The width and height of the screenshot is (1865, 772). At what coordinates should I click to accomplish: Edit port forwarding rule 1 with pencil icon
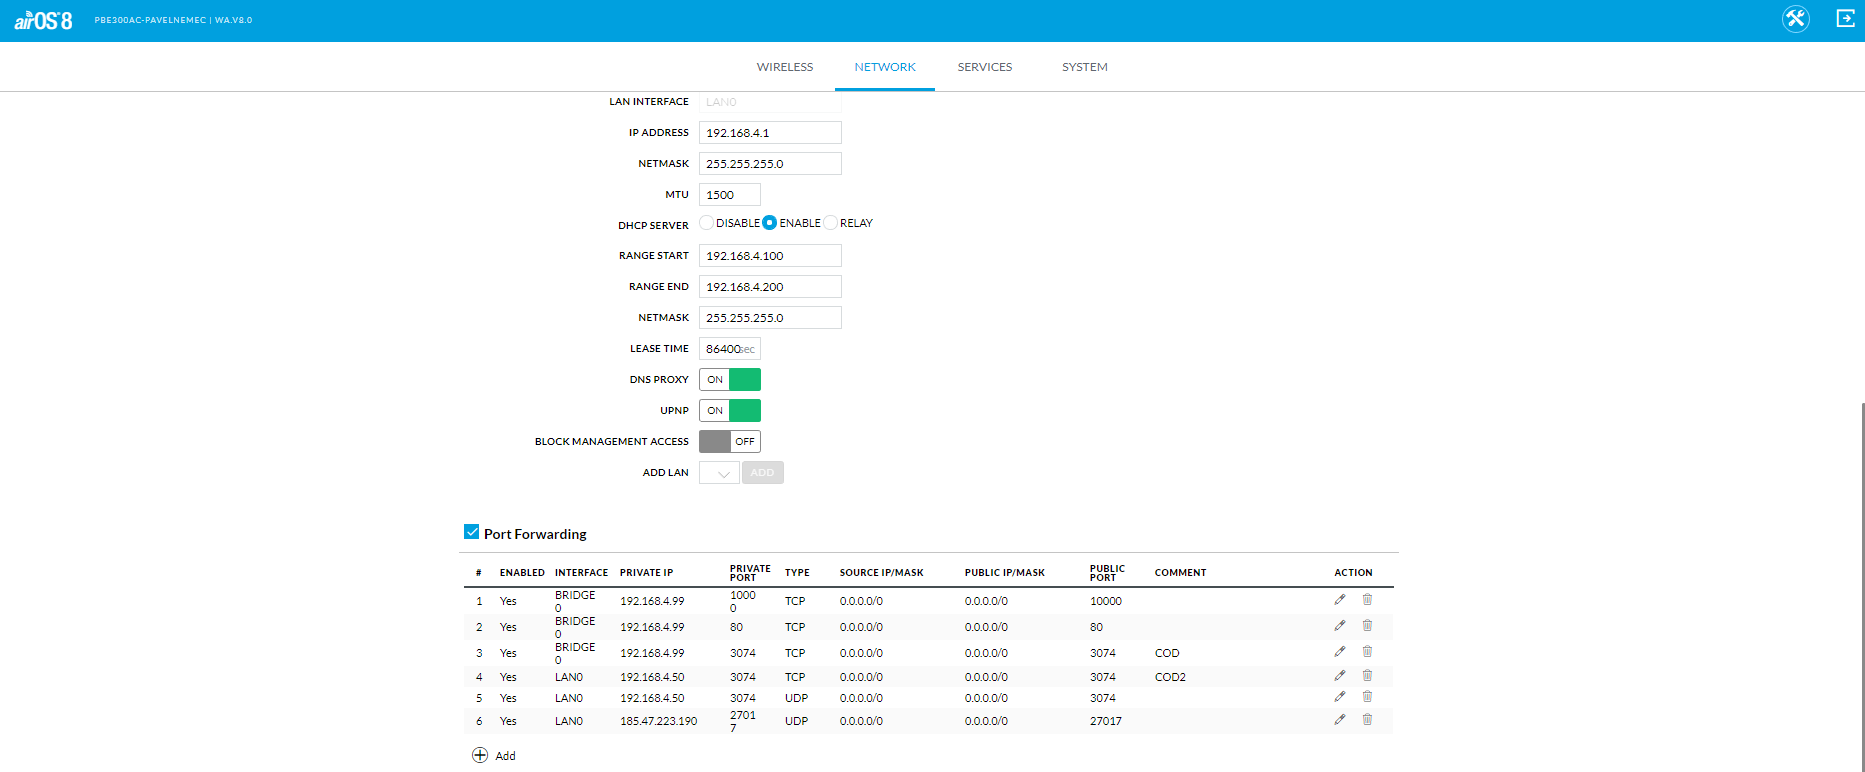(x=1340, y=600)
